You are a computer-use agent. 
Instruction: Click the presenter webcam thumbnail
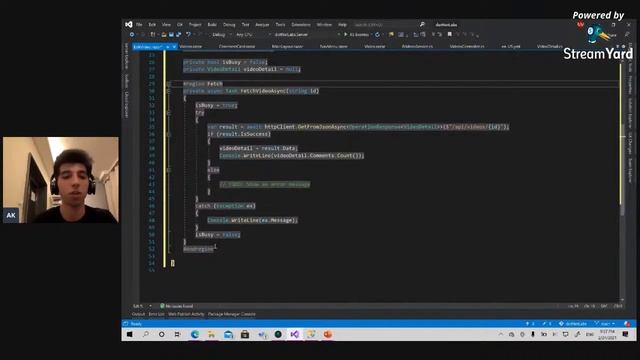(x=61, y=180)
